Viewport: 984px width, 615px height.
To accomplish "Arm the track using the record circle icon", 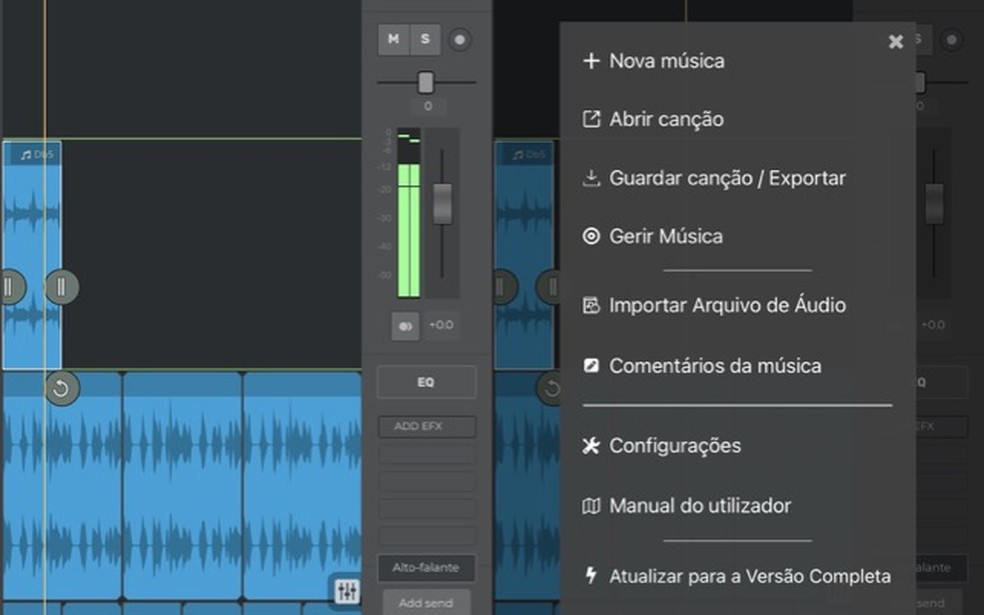I will coord(458,40).
